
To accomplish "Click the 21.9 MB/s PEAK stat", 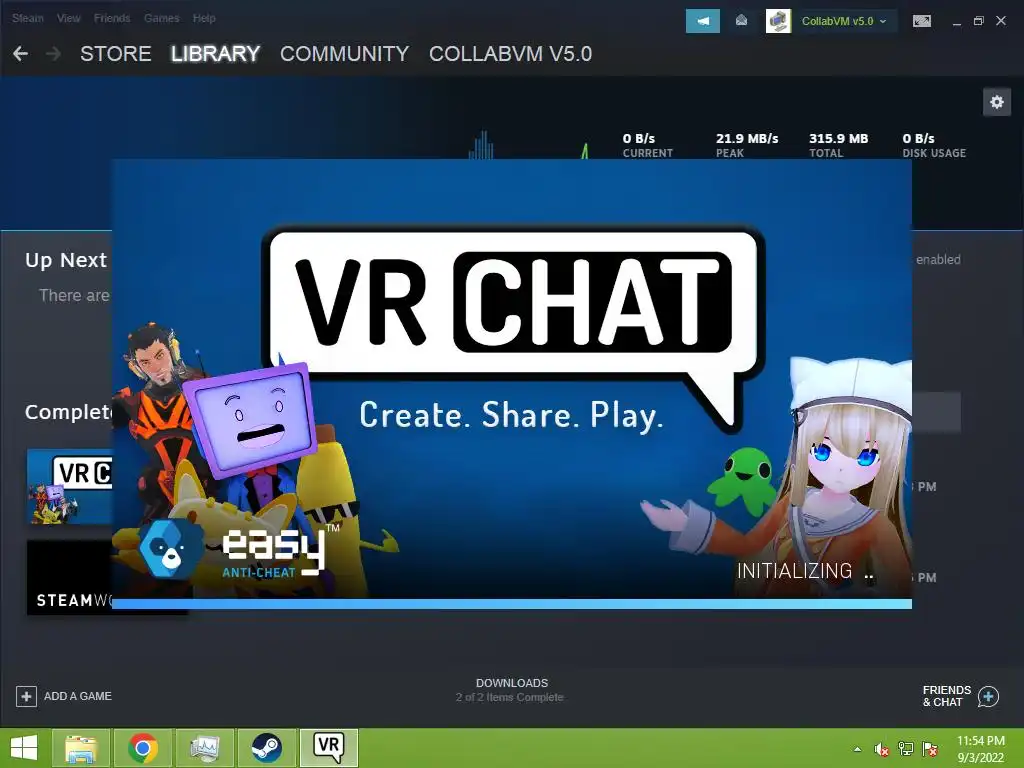I will click(746, 145).
